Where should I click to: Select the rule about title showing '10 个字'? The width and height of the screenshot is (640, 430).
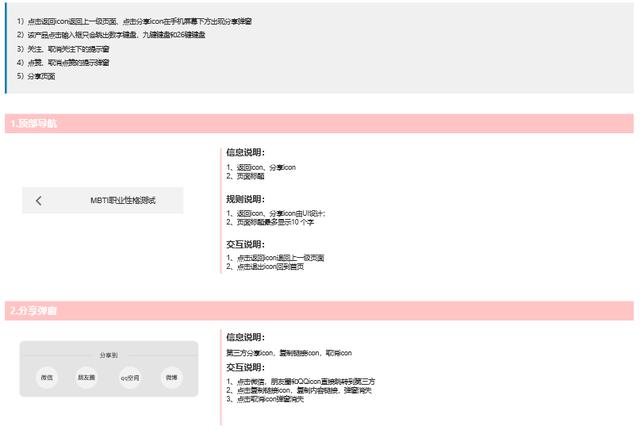270,222
